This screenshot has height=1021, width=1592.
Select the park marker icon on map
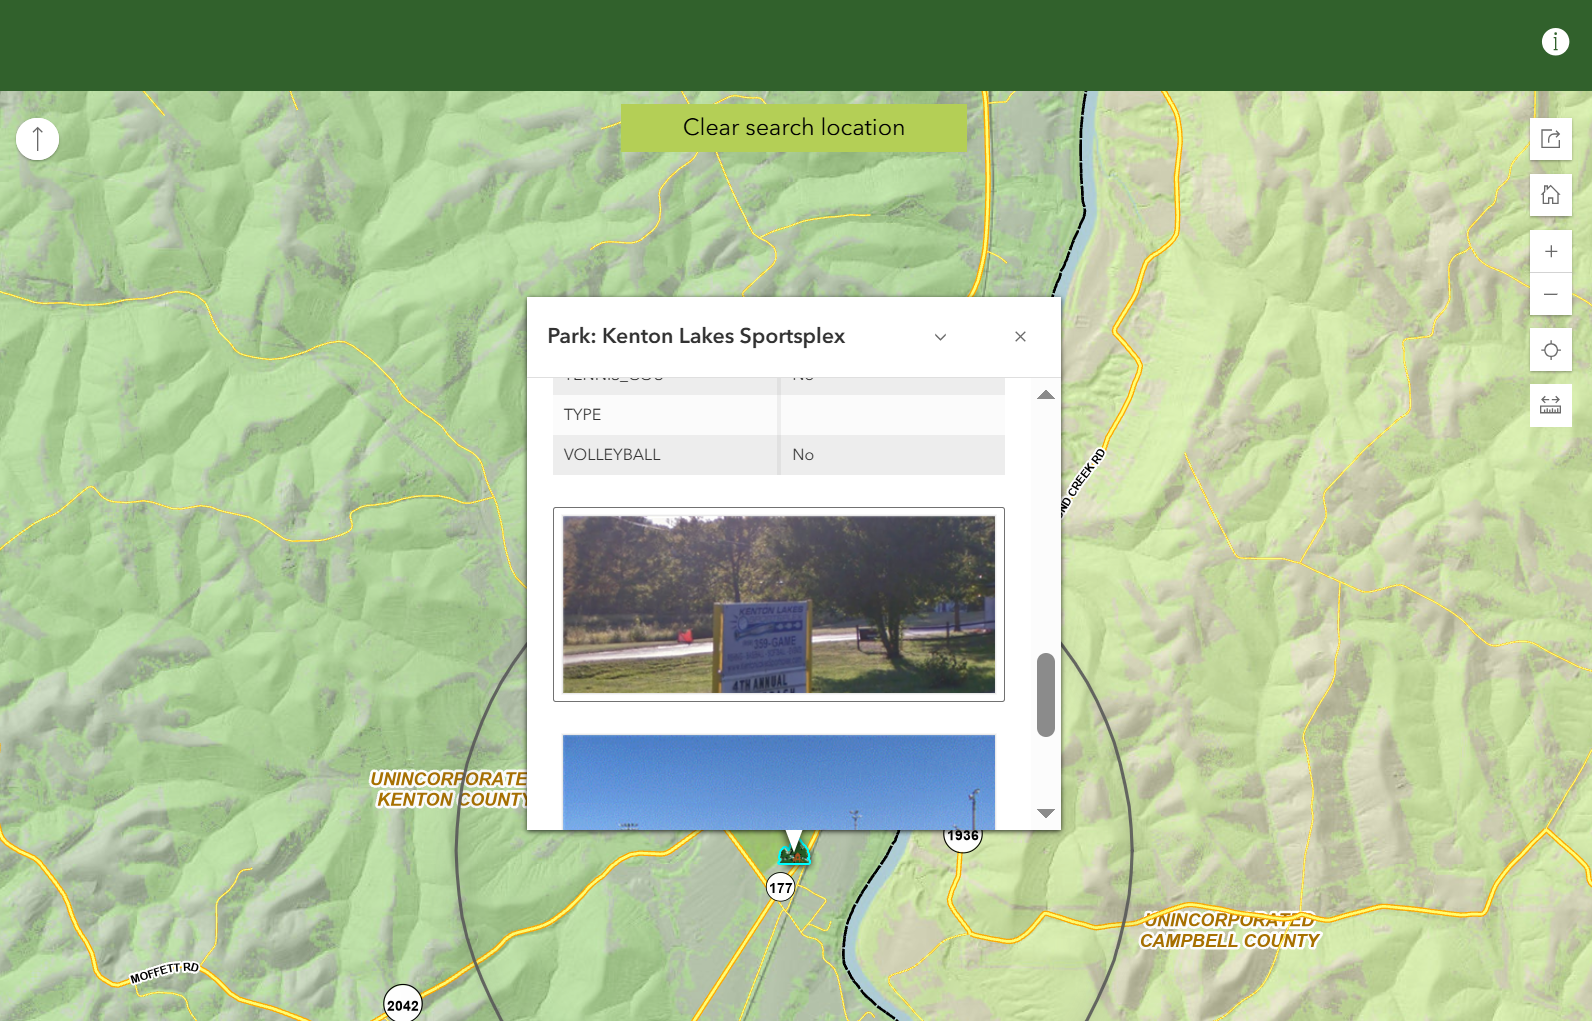[794, 853]
